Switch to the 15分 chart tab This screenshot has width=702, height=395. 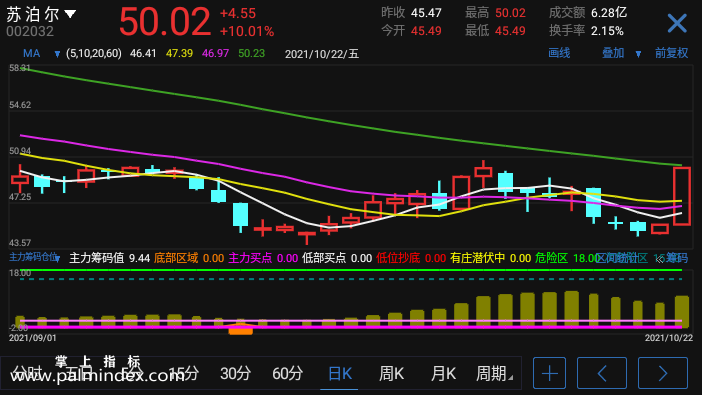point(184,373)
